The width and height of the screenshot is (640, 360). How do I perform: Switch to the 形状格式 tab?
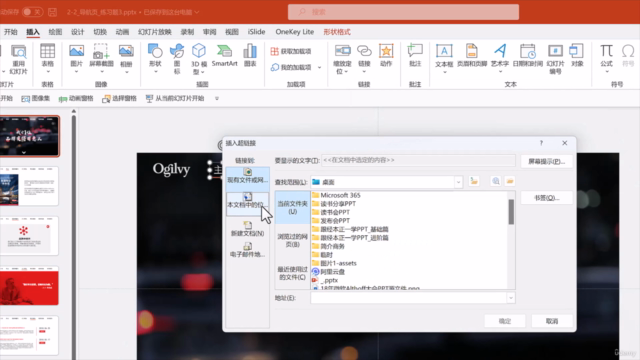337,32
